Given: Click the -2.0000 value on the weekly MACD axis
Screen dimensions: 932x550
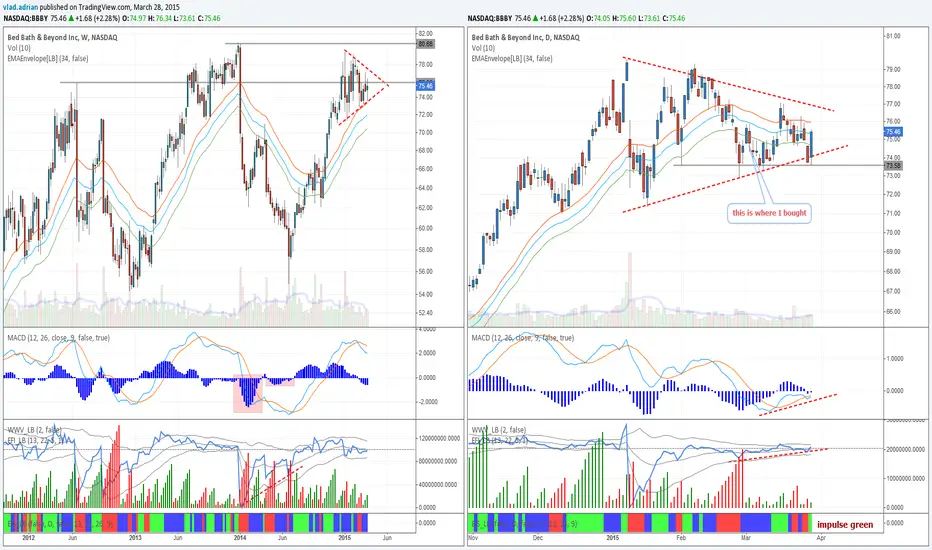Looking at the screenshot, I should (425, 401).
